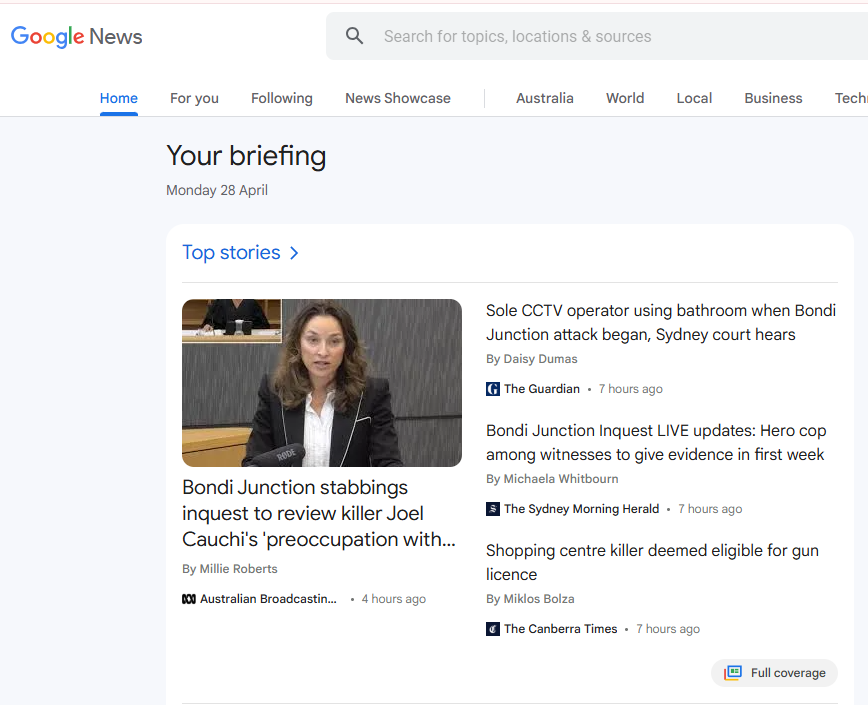Switch to News Showcase
The image size is (868, 705).
[x=397, y=98]
